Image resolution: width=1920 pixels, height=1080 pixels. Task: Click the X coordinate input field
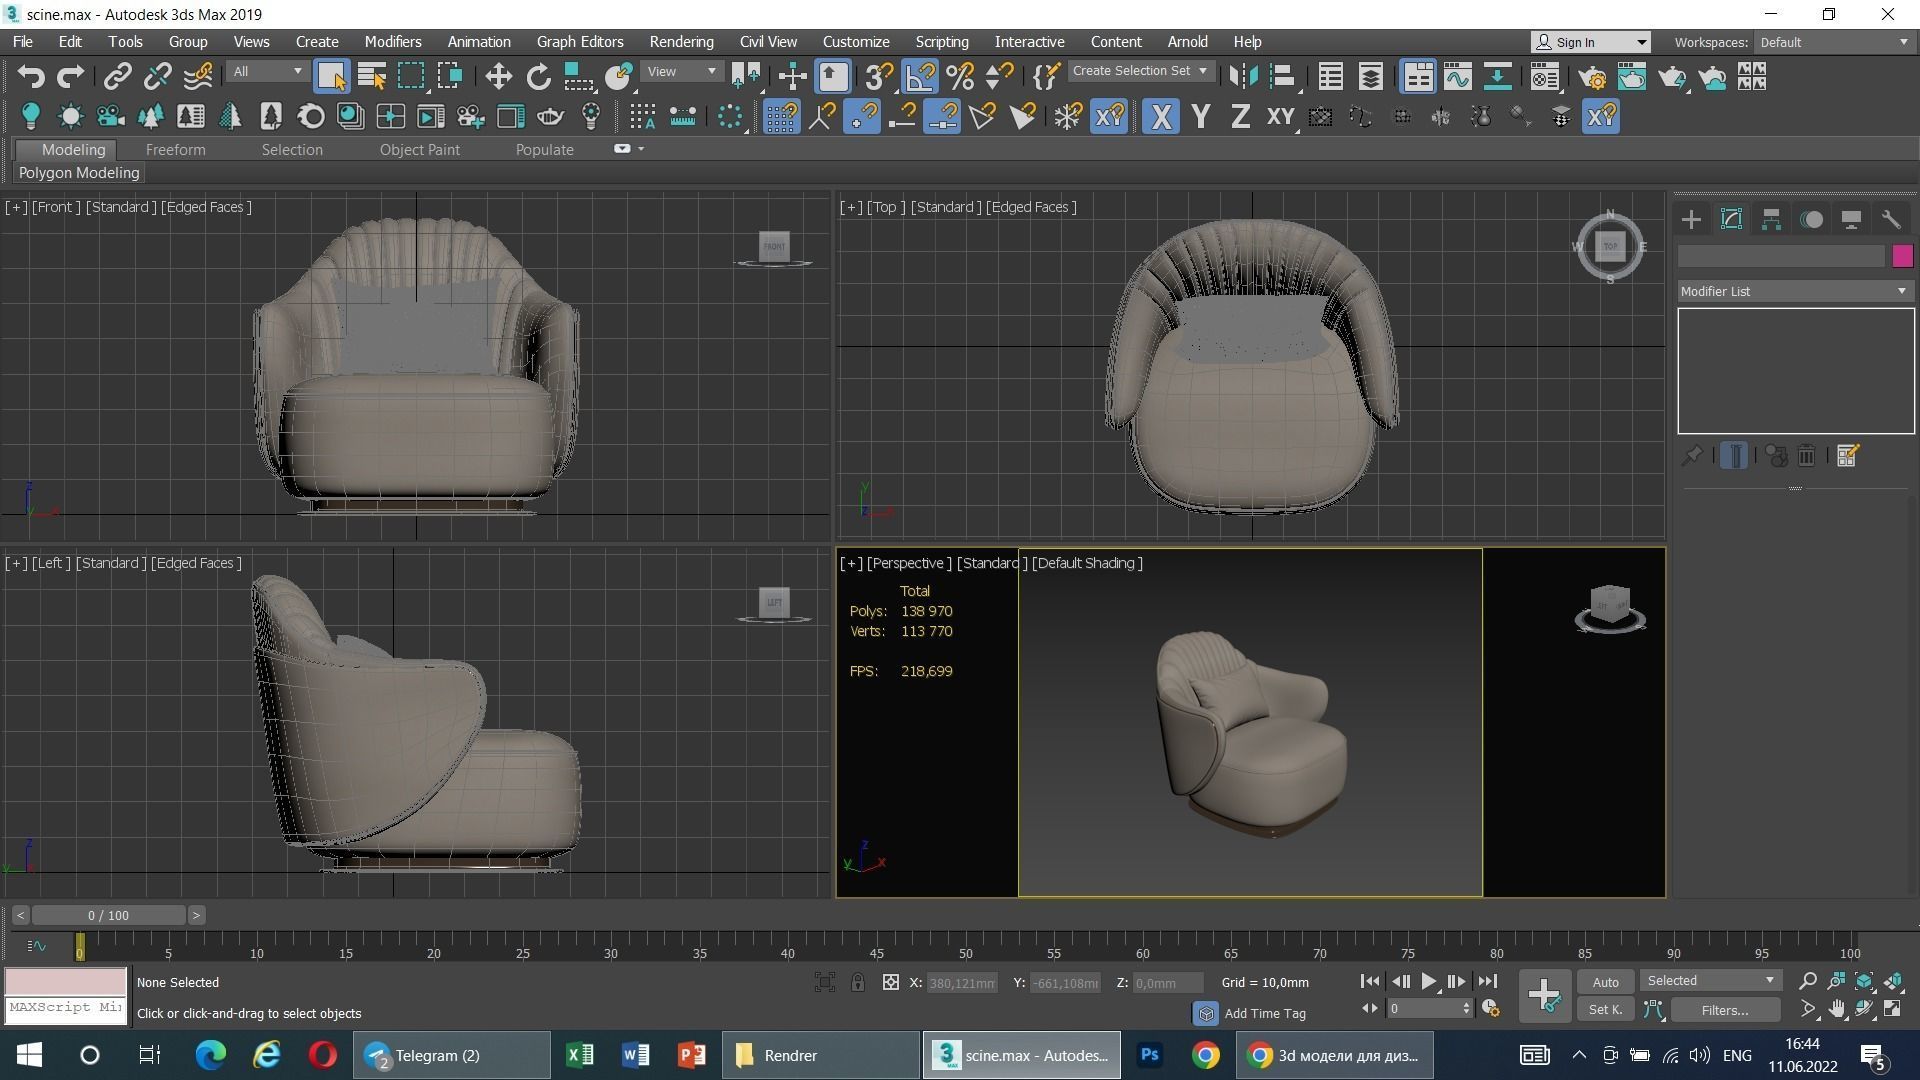[962, 983]
